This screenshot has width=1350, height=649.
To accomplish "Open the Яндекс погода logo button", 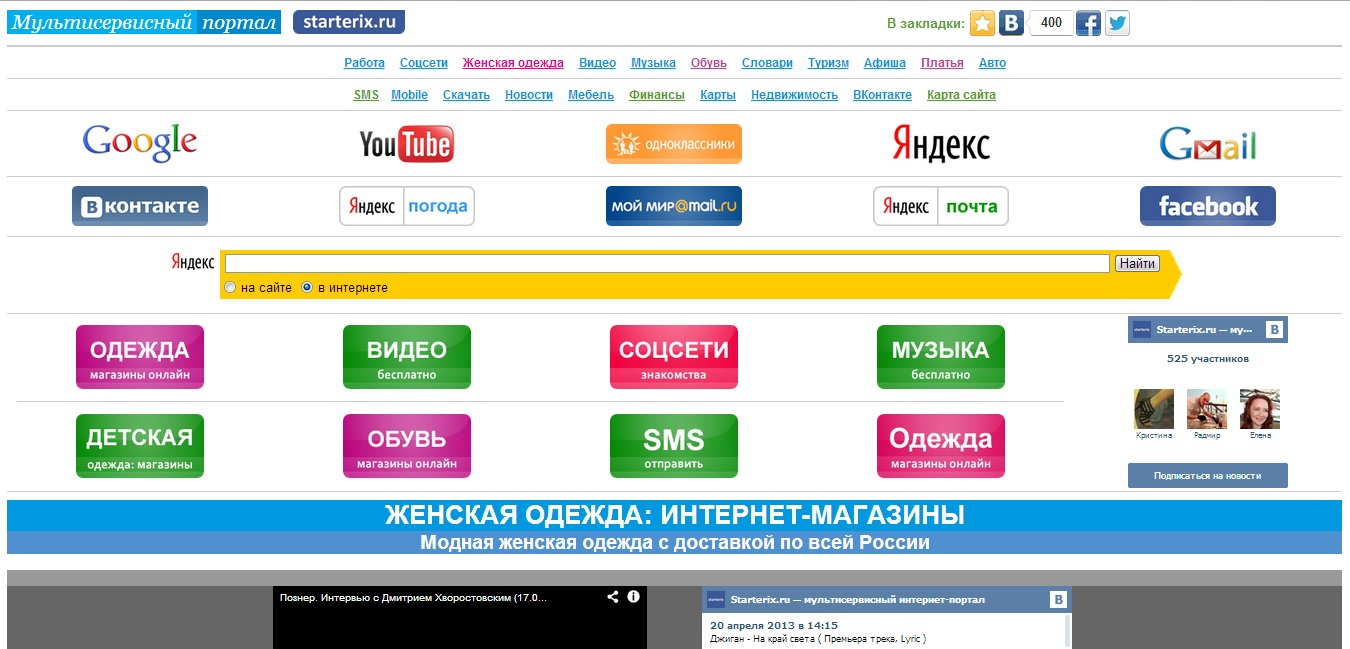I will (407, 206).
